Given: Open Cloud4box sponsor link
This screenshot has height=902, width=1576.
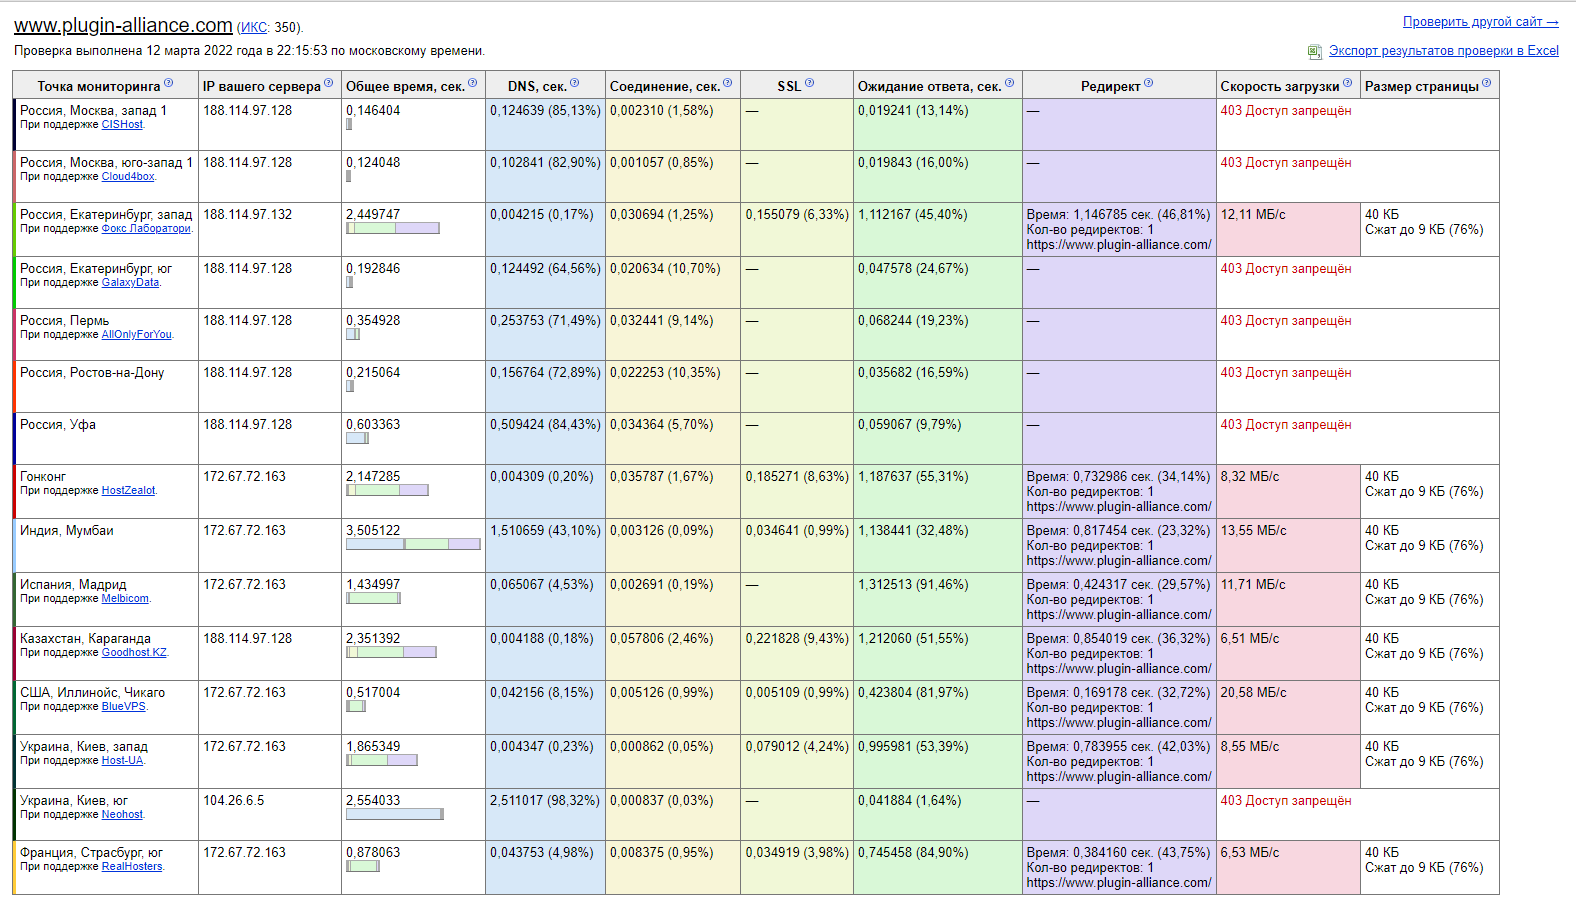Looking at the screenshot, I should (128, 176).
